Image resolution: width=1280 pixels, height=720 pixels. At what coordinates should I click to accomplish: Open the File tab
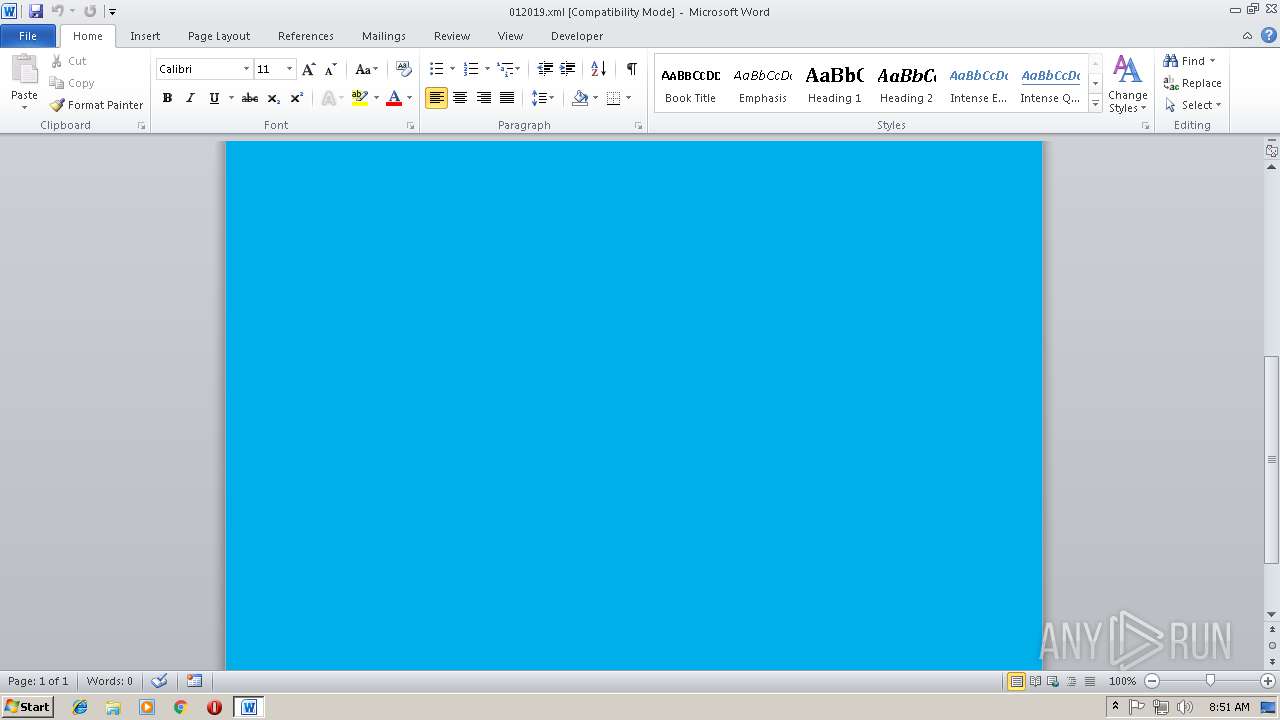click(x=28, y=36)
